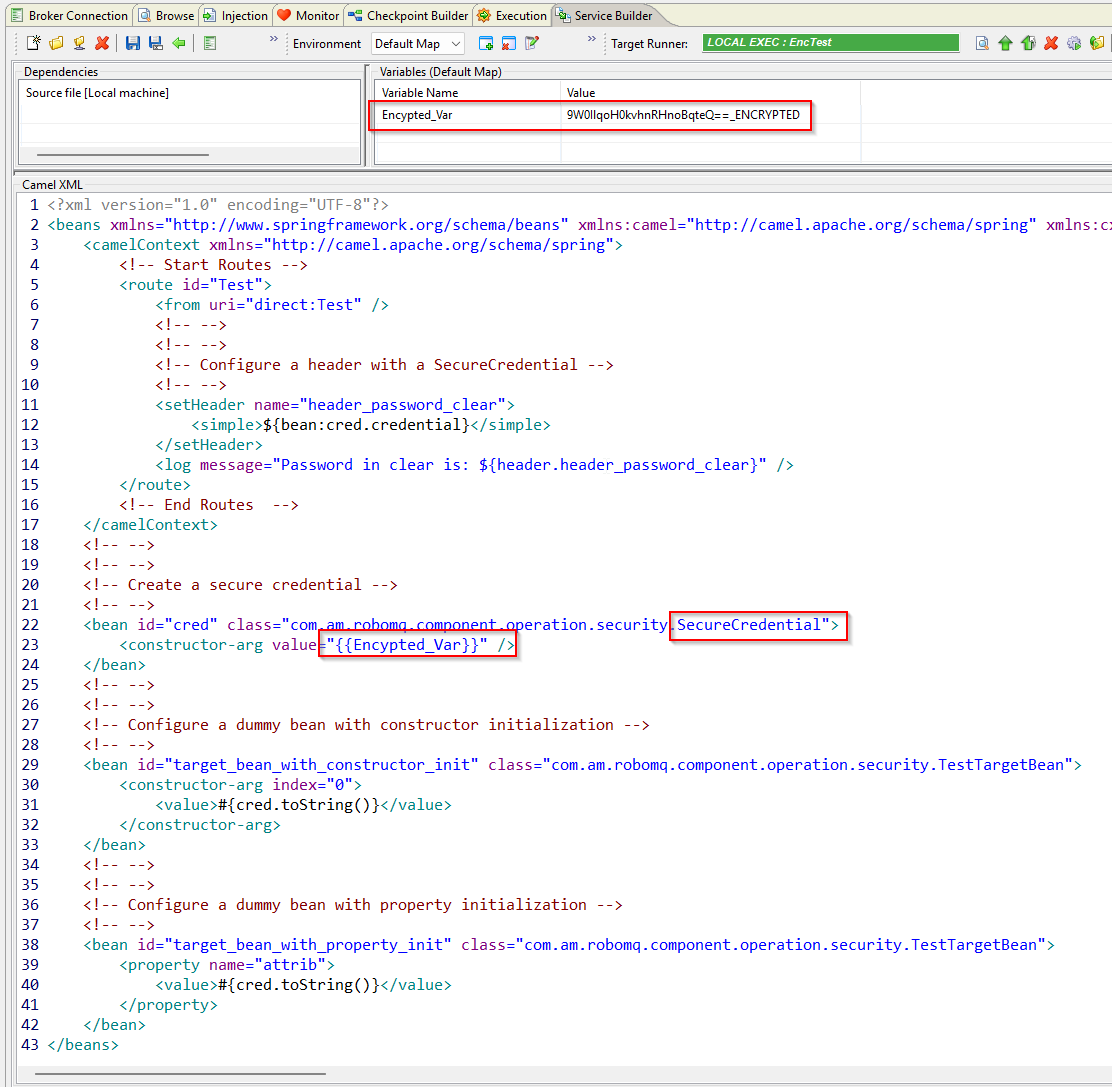The width and height of the screenshot is (1112, 1087).
Task: Click the magnifier icon beside Target Runner
Action: [x=982, y=43]
